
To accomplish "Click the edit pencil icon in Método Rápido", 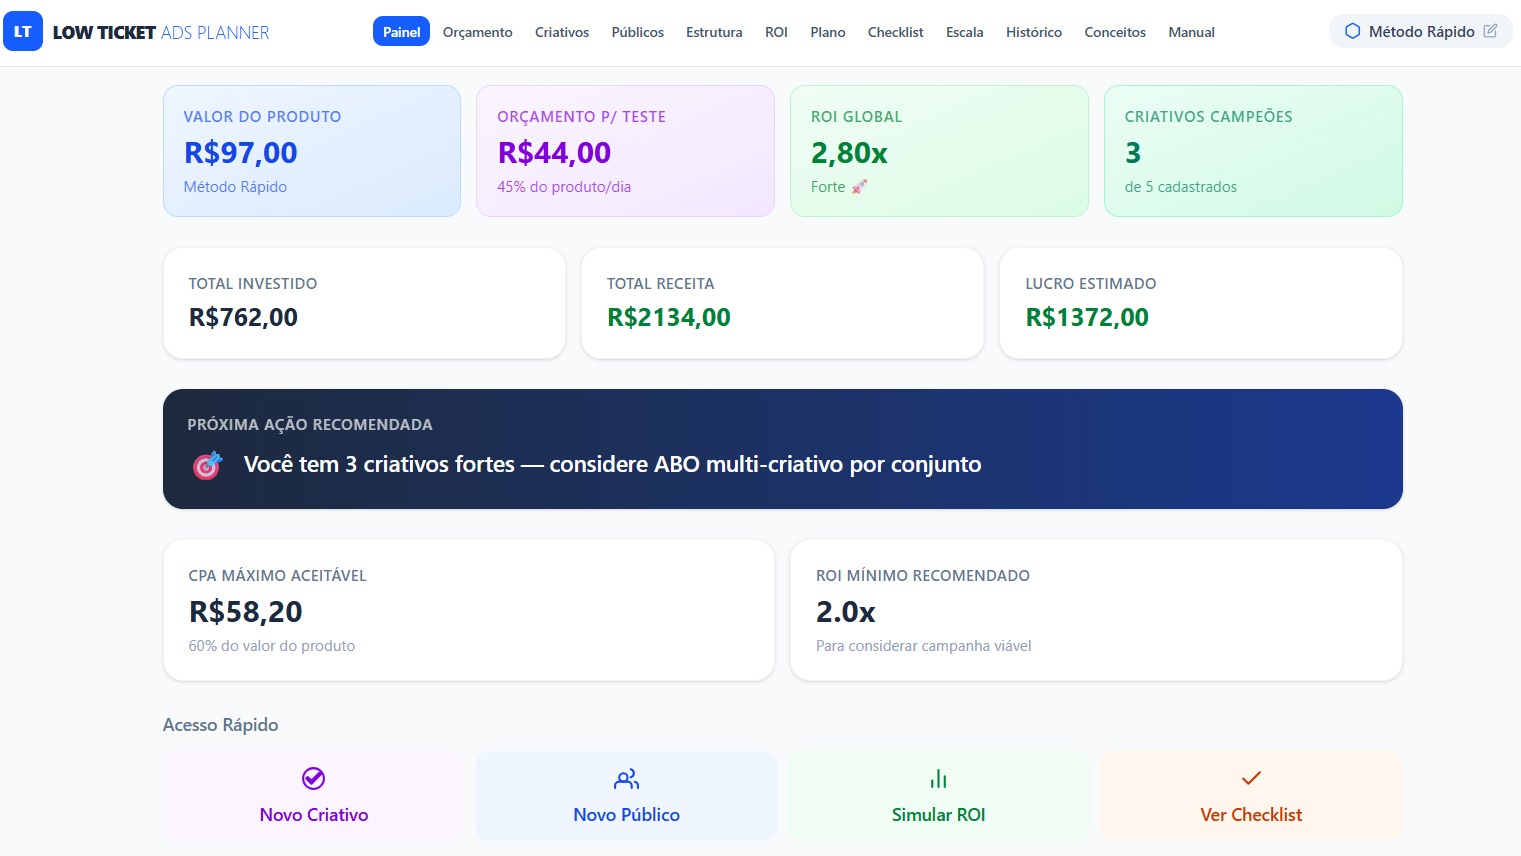I will coord(1490,31).
